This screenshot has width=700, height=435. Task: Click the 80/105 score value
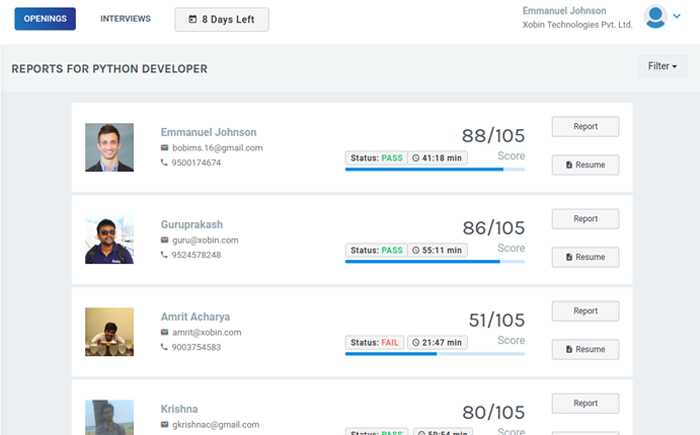(493, 413)
